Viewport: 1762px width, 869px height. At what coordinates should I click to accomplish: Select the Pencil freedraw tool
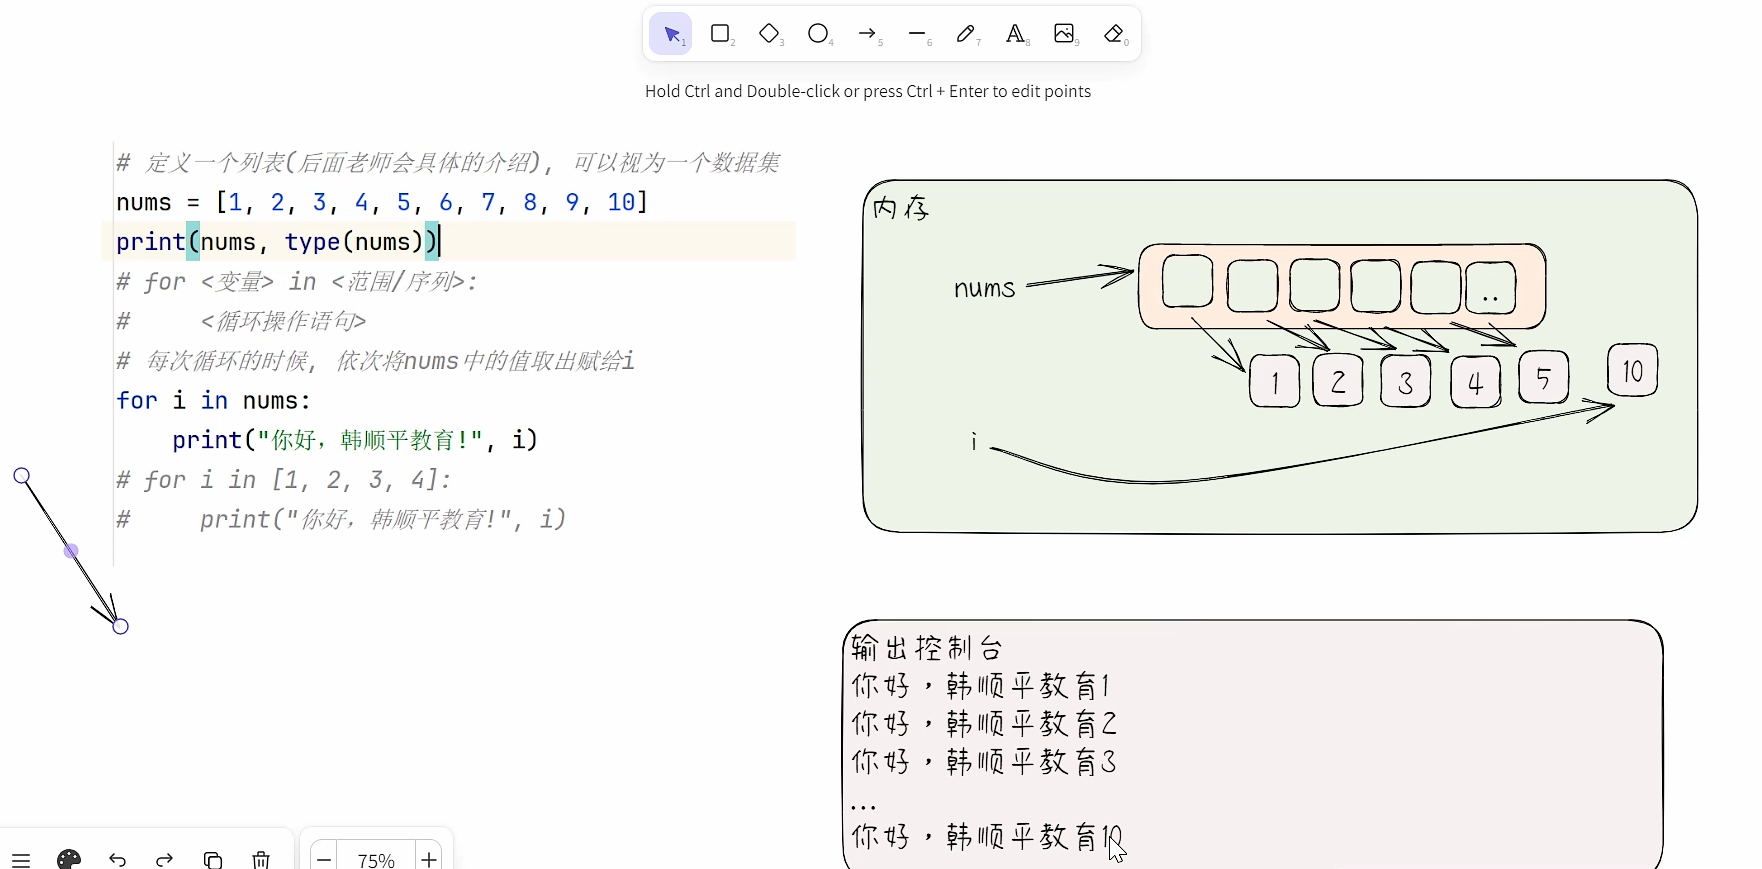click(966, 34)
